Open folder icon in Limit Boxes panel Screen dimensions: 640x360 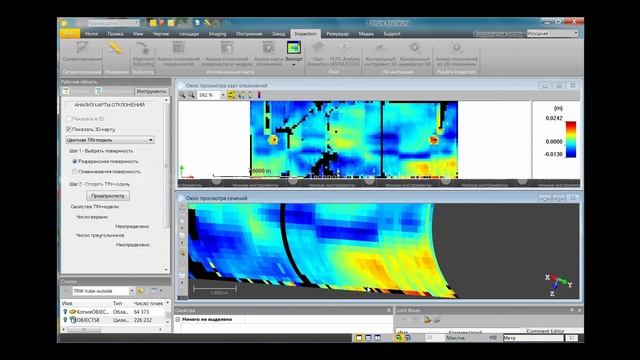tap(427, 320)
